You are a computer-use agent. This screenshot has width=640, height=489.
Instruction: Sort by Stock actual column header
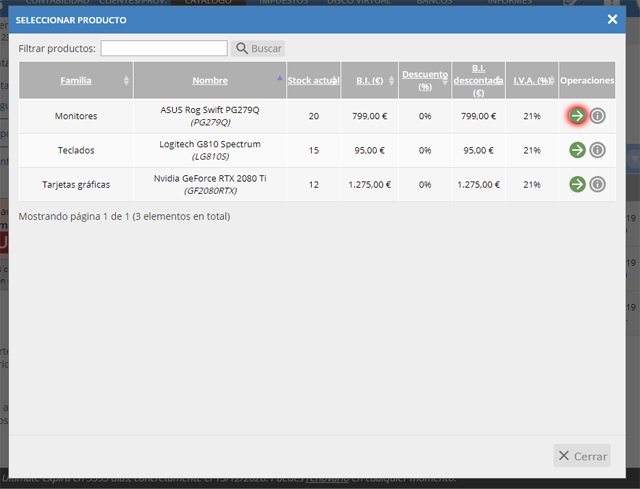pyautogui.click(x=313, y=80)
